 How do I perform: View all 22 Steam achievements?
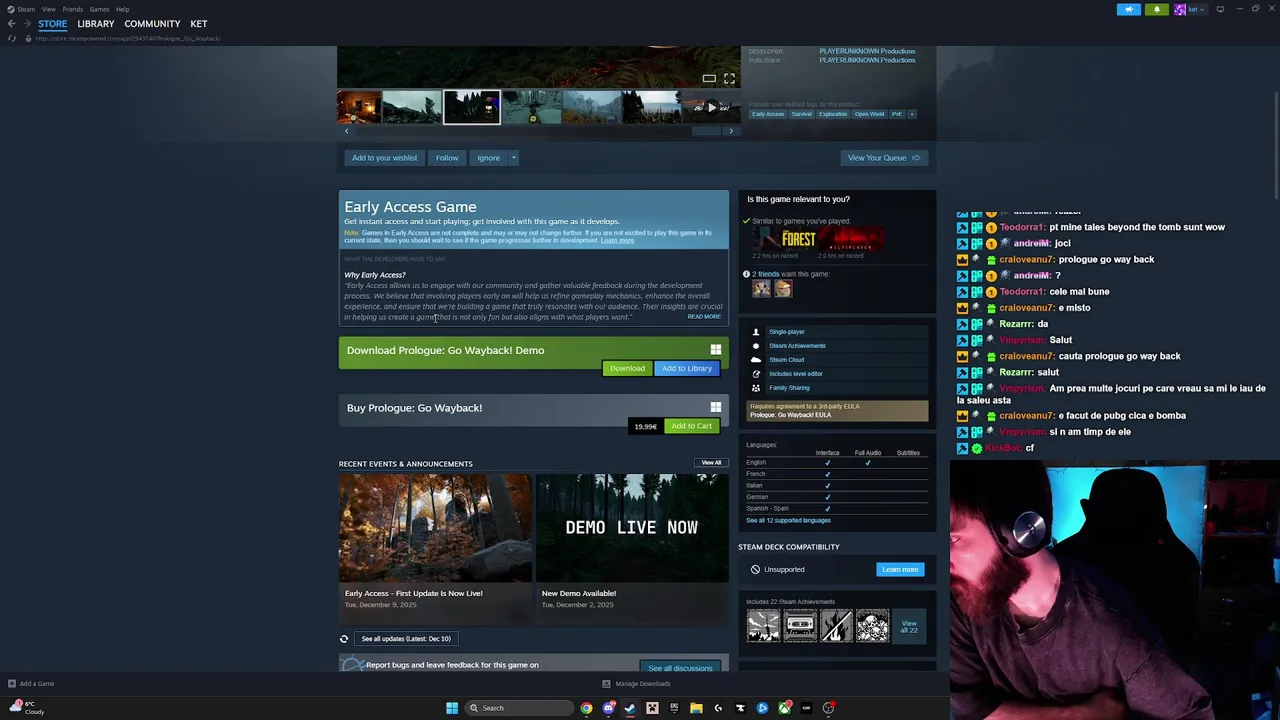click(909, 626)
